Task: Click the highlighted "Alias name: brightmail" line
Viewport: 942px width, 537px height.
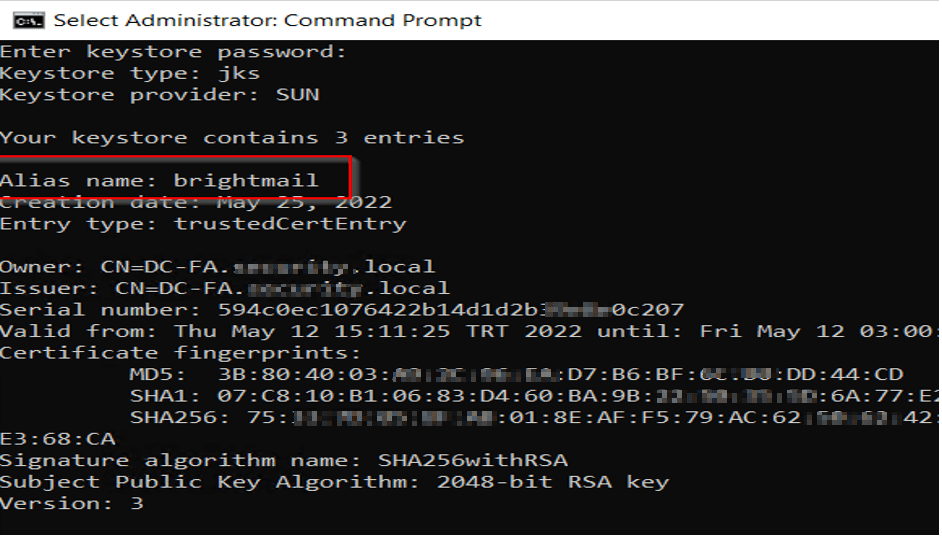Action: [x=159, y=181]
